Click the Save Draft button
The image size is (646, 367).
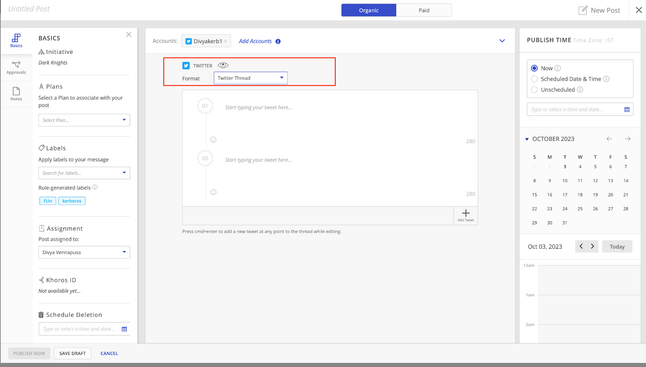pyautogui.click(x=73, y=353)
